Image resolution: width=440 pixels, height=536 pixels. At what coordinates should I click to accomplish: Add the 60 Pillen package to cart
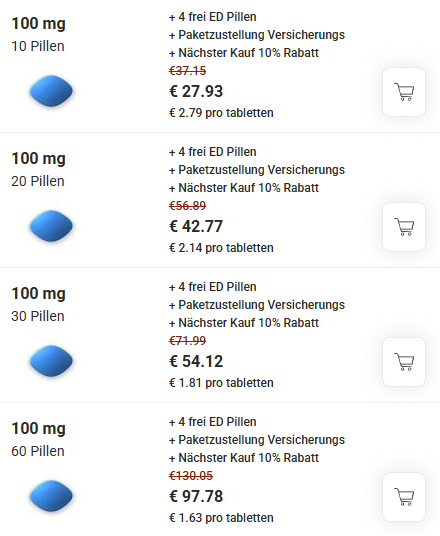click(404, 497)
